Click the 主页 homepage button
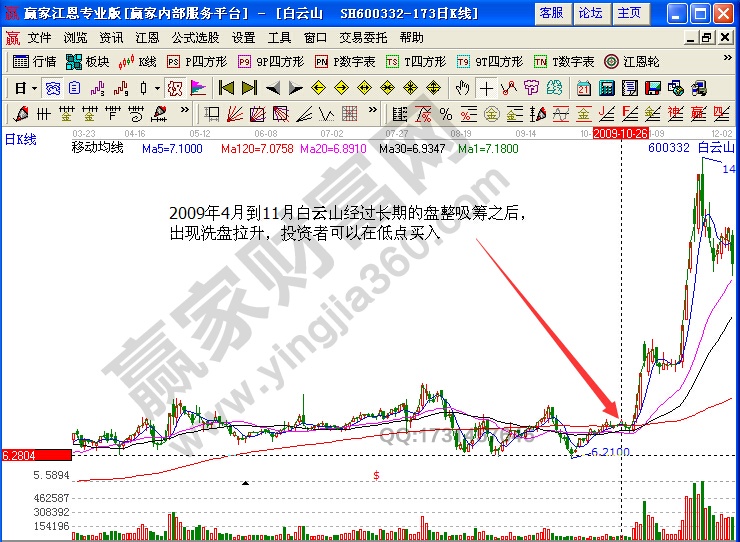 629,13
